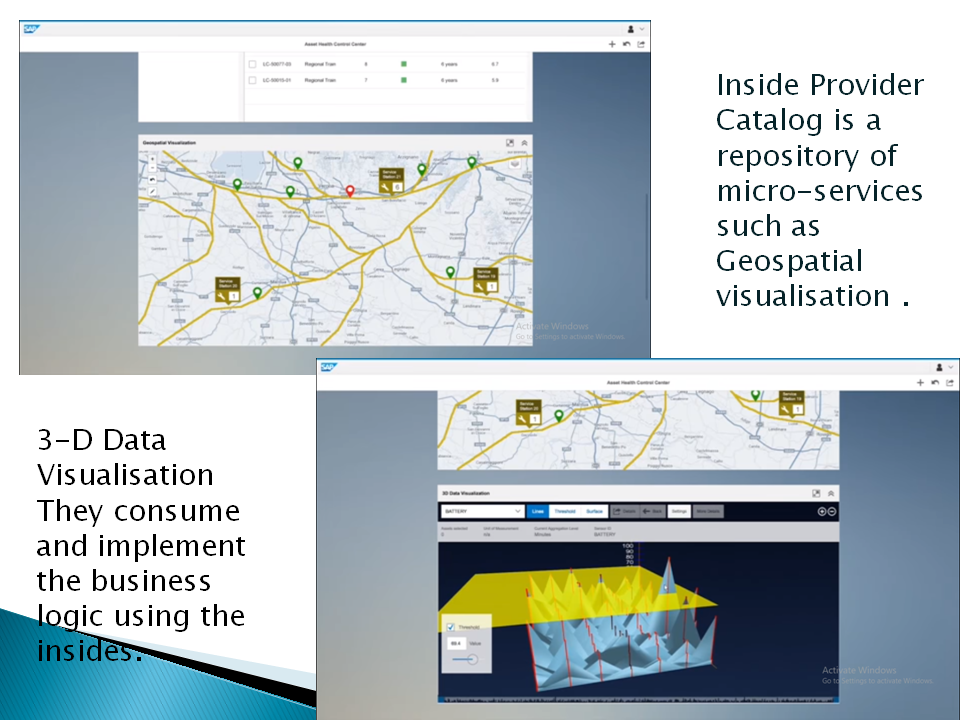Switch to the Threshold view tab
This screenshot has height=720, width=960.
[564, 511]
